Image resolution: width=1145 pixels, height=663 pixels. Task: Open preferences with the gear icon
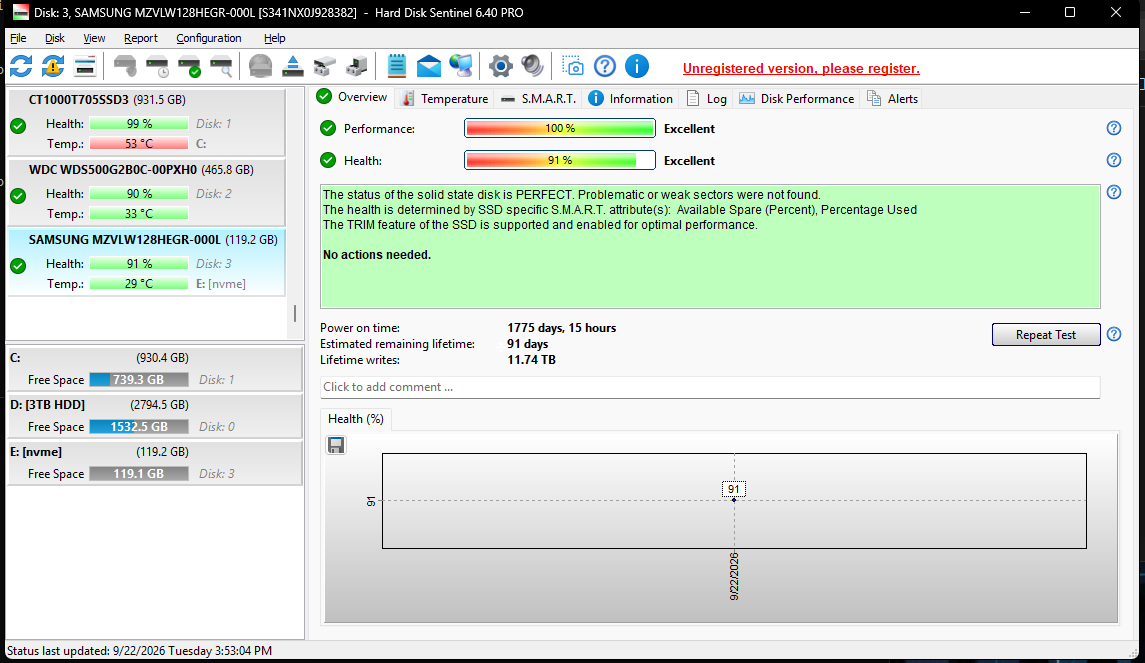pos(500,66)
